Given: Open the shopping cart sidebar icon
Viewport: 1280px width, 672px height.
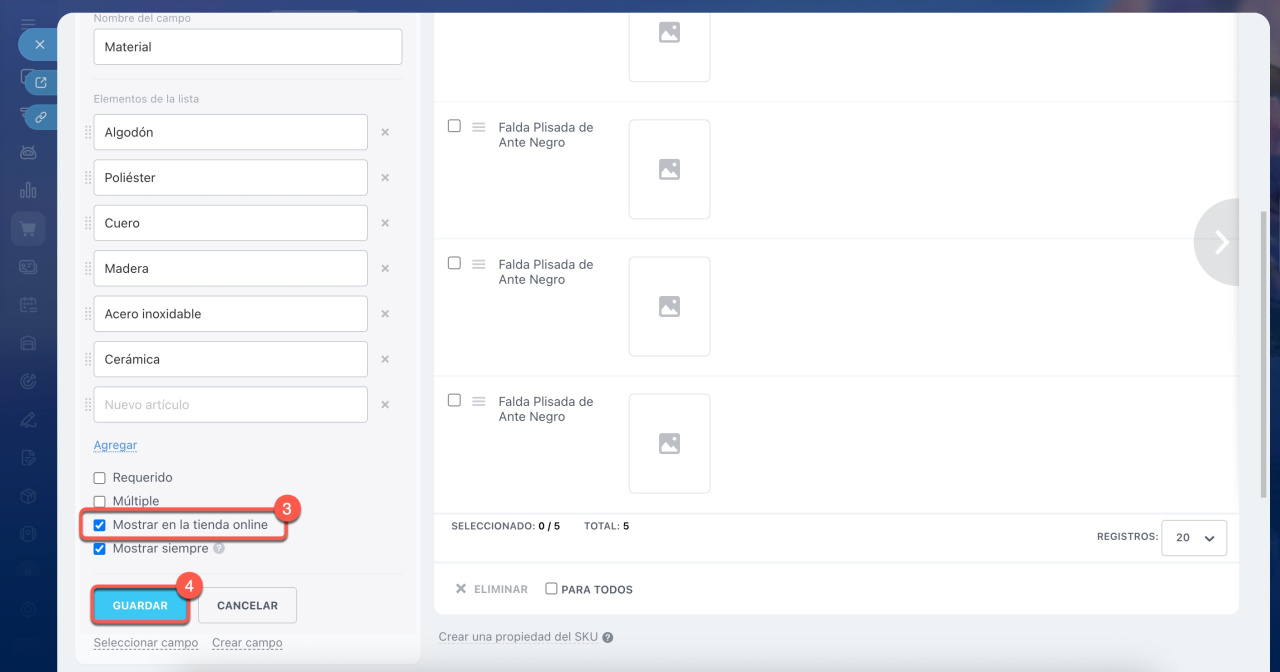Looking at the screenshot, I should coord(28,229).
